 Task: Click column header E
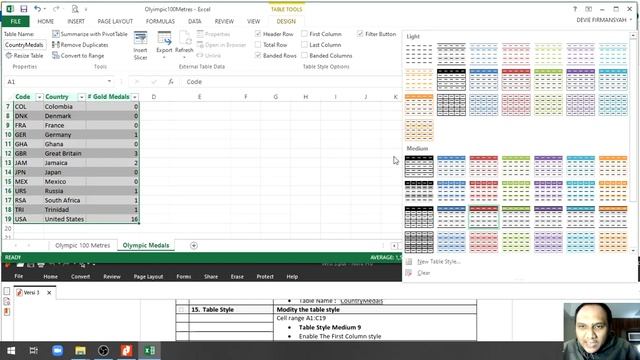pyautogui.click(x=200, y=97)
